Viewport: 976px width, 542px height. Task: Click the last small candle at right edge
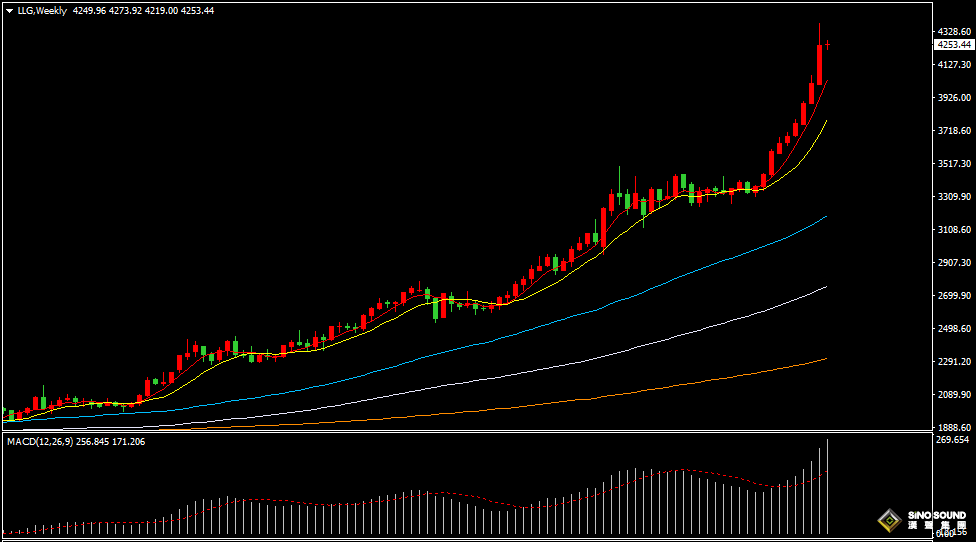[827, 44]
